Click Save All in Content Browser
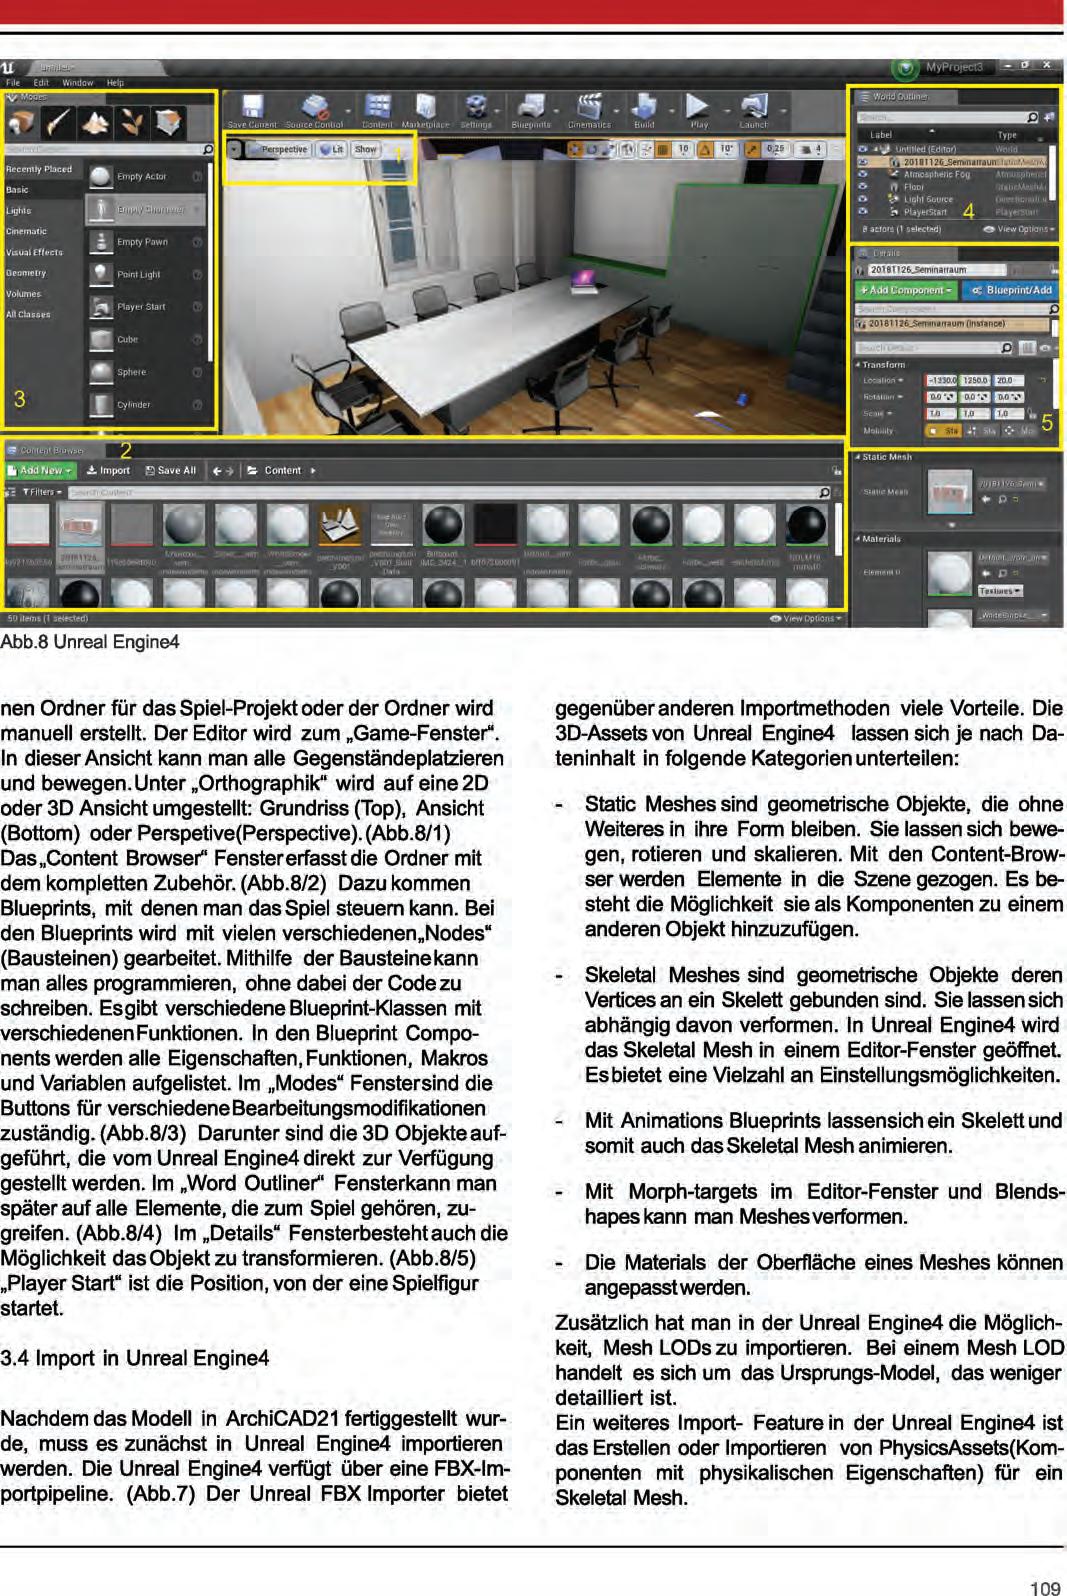 [171, 470]
